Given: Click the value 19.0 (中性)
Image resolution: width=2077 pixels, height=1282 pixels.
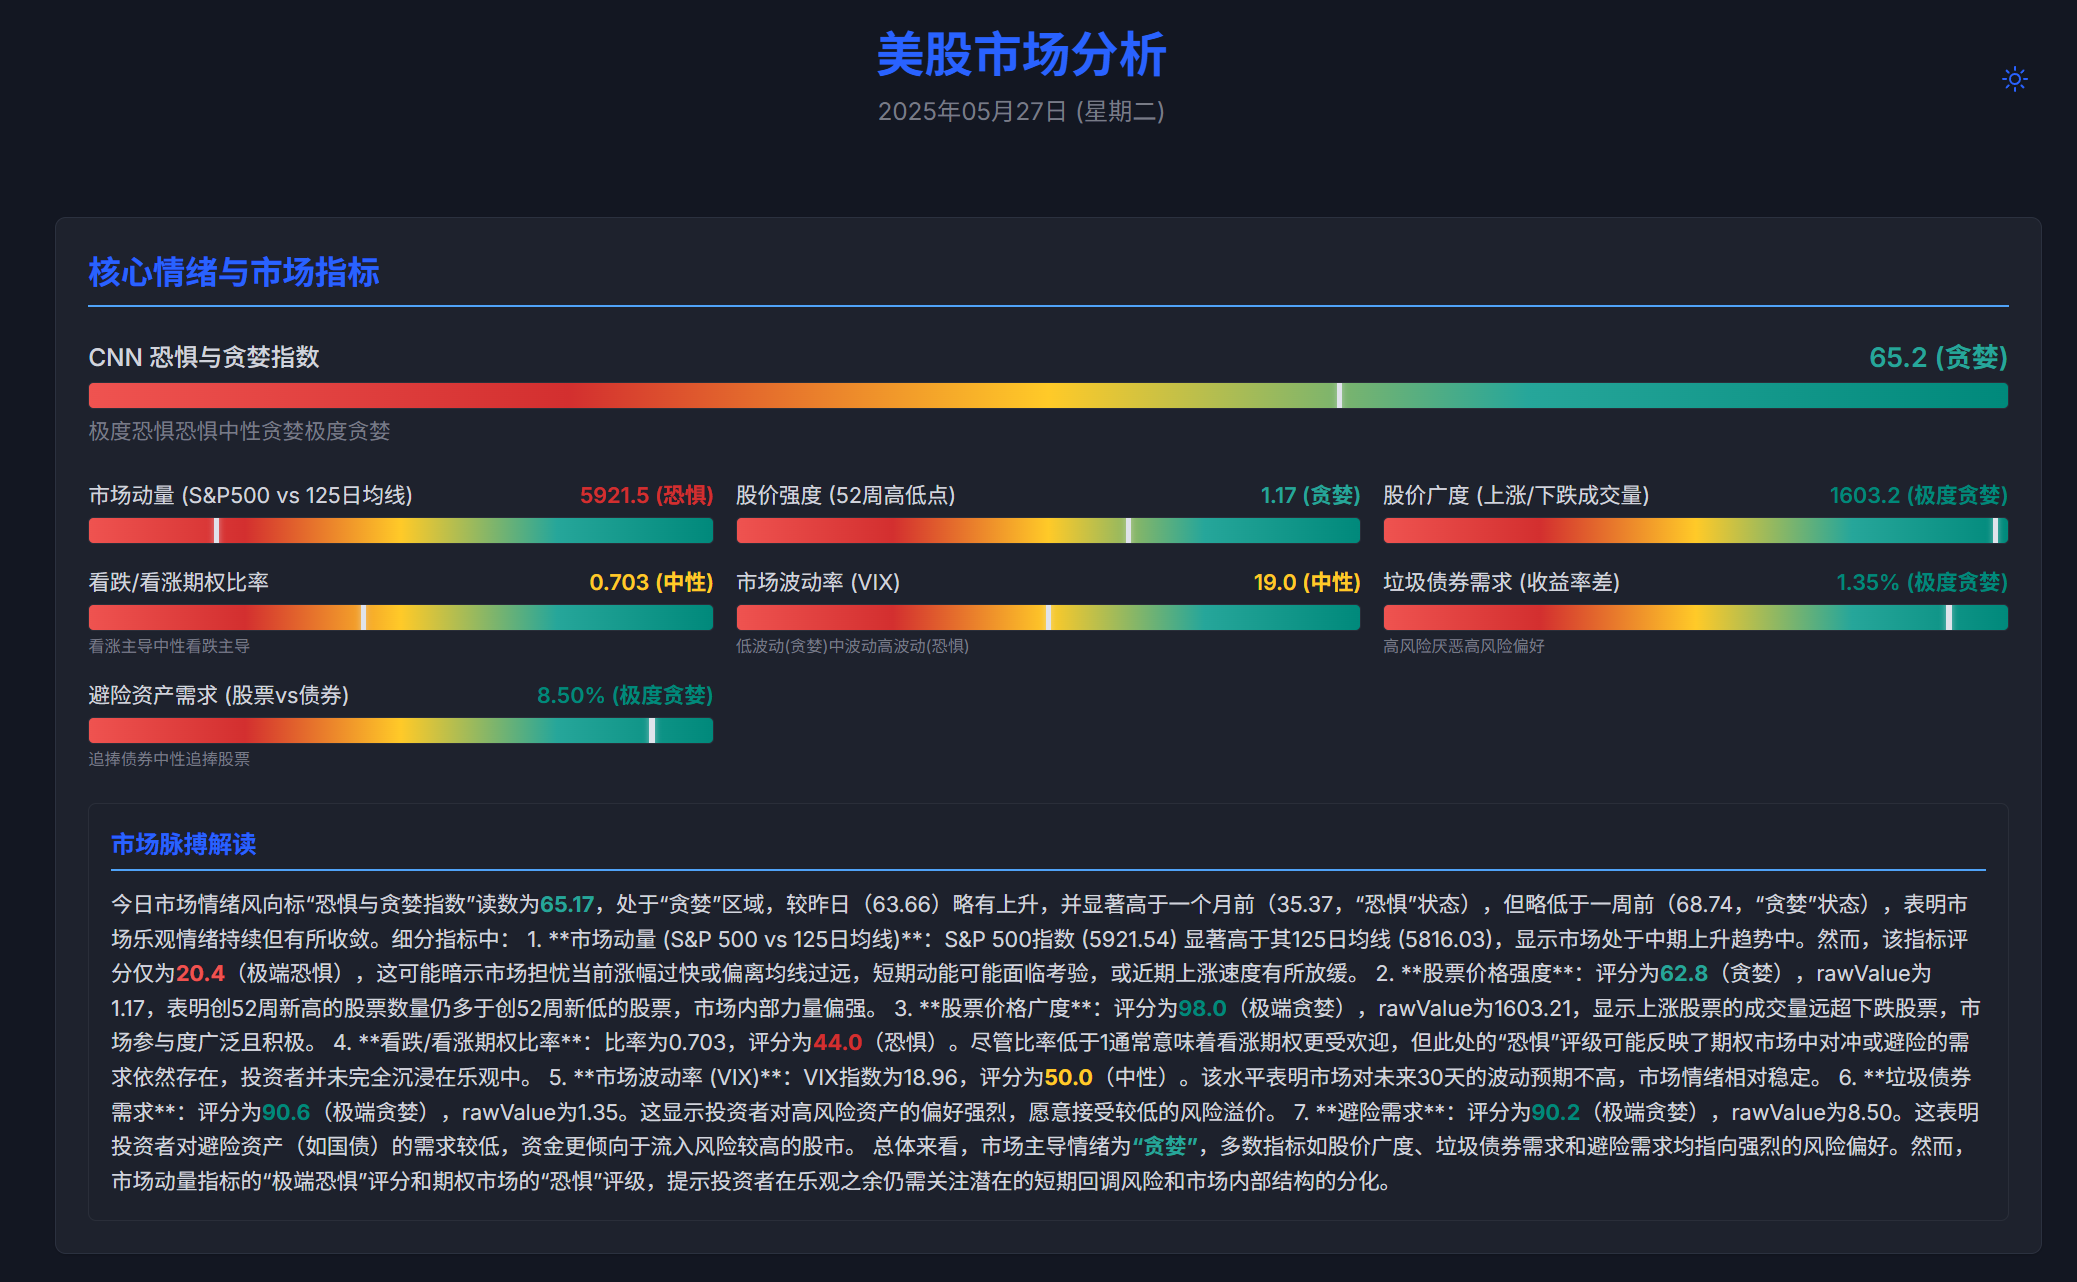Looking at the screenshot, I should click(1307, 582).
